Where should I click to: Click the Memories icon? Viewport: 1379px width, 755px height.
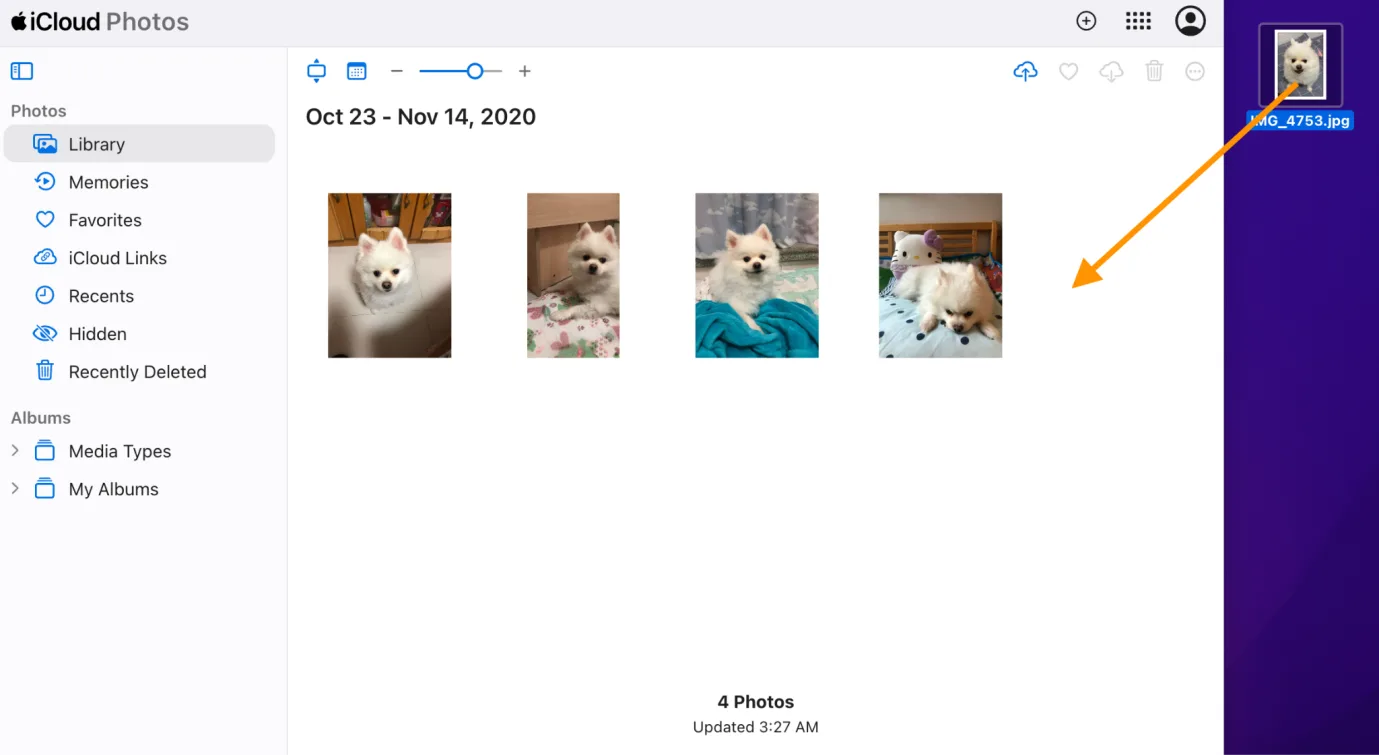(x=45, y=182)
